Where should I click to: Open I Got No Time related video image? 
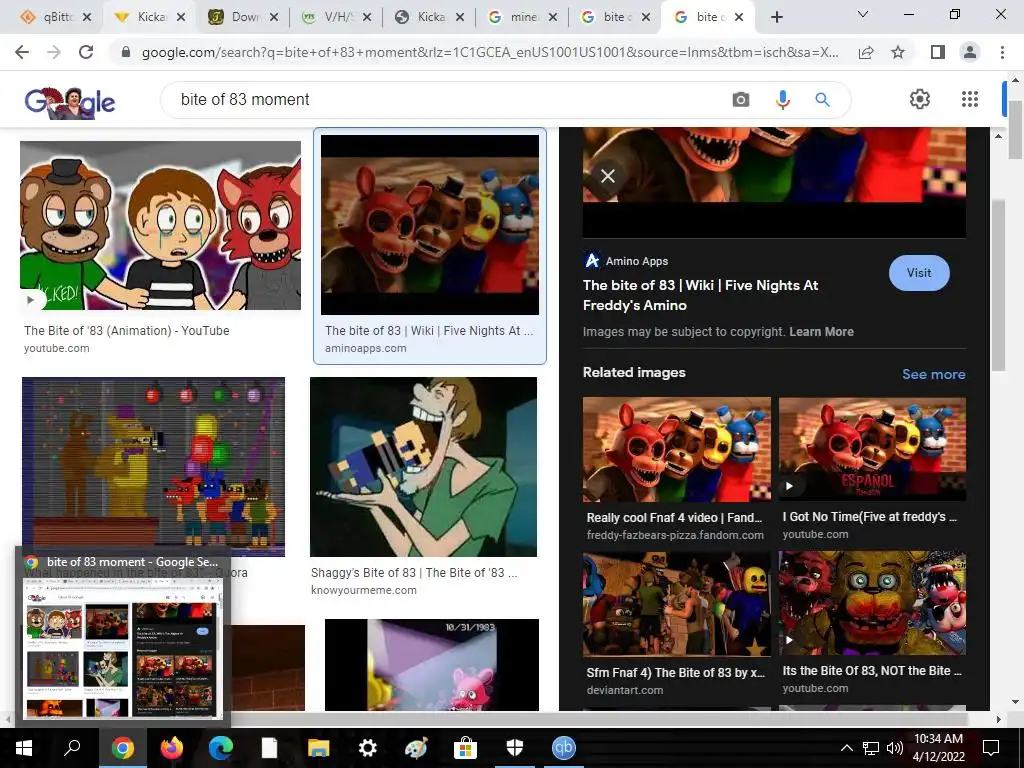[x=872, y=449]
